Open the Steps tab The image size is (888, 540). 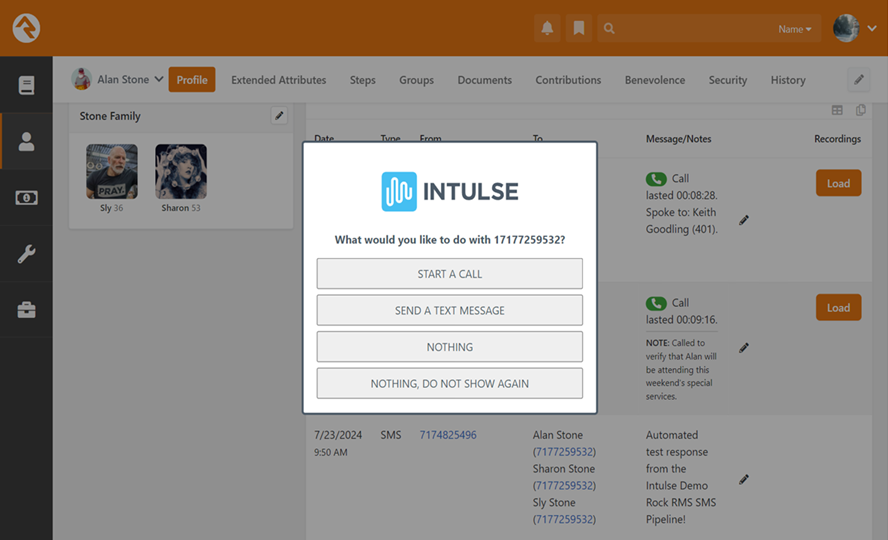tap(362, 80)
